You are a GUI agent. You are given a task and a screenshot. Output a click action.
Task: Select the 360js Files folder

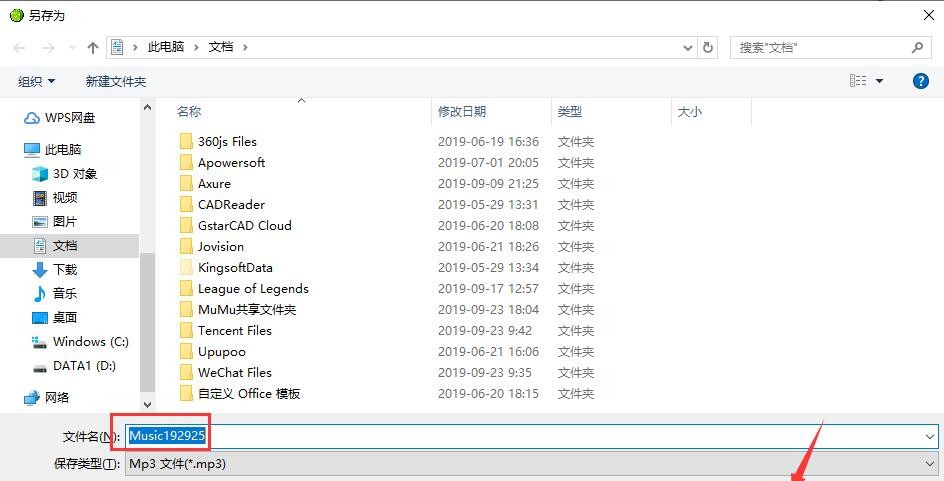[227, 141]
